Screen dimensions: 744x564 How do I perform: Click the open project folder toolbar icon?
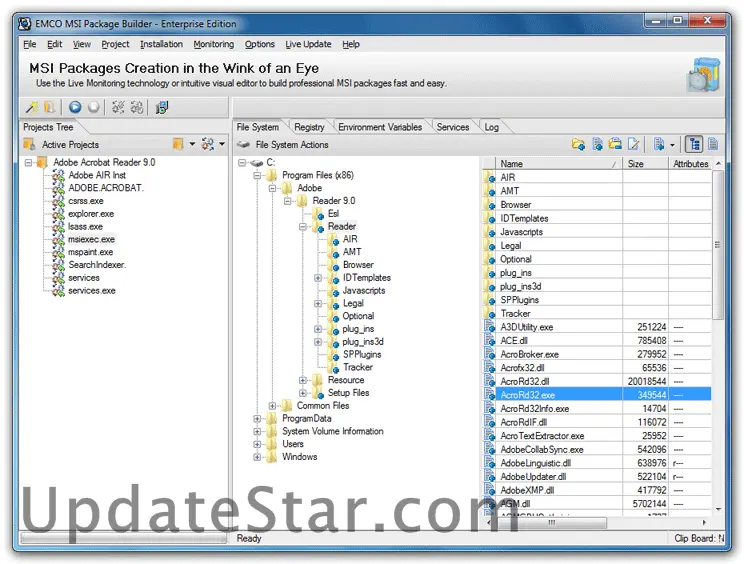point(49,108)
